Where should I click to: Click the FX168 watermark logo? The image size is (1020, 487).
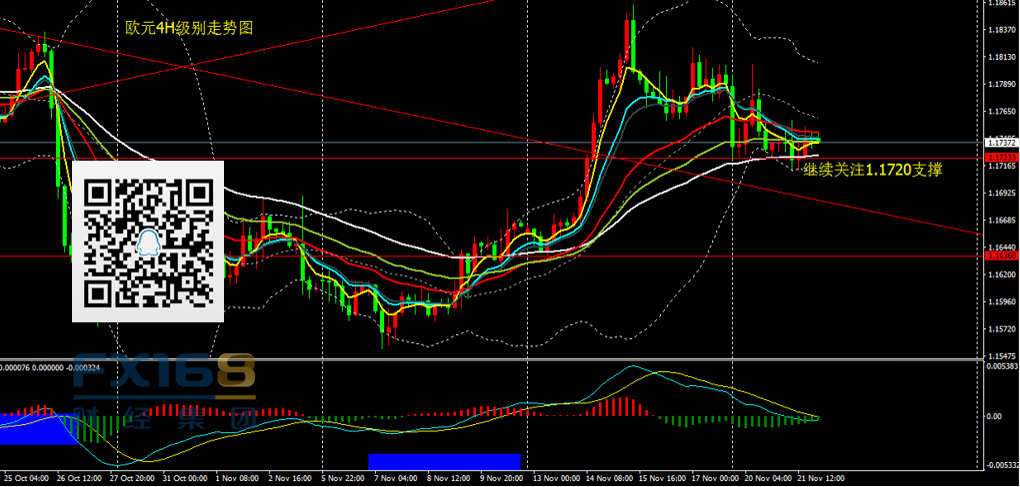(x=165, y=373)
